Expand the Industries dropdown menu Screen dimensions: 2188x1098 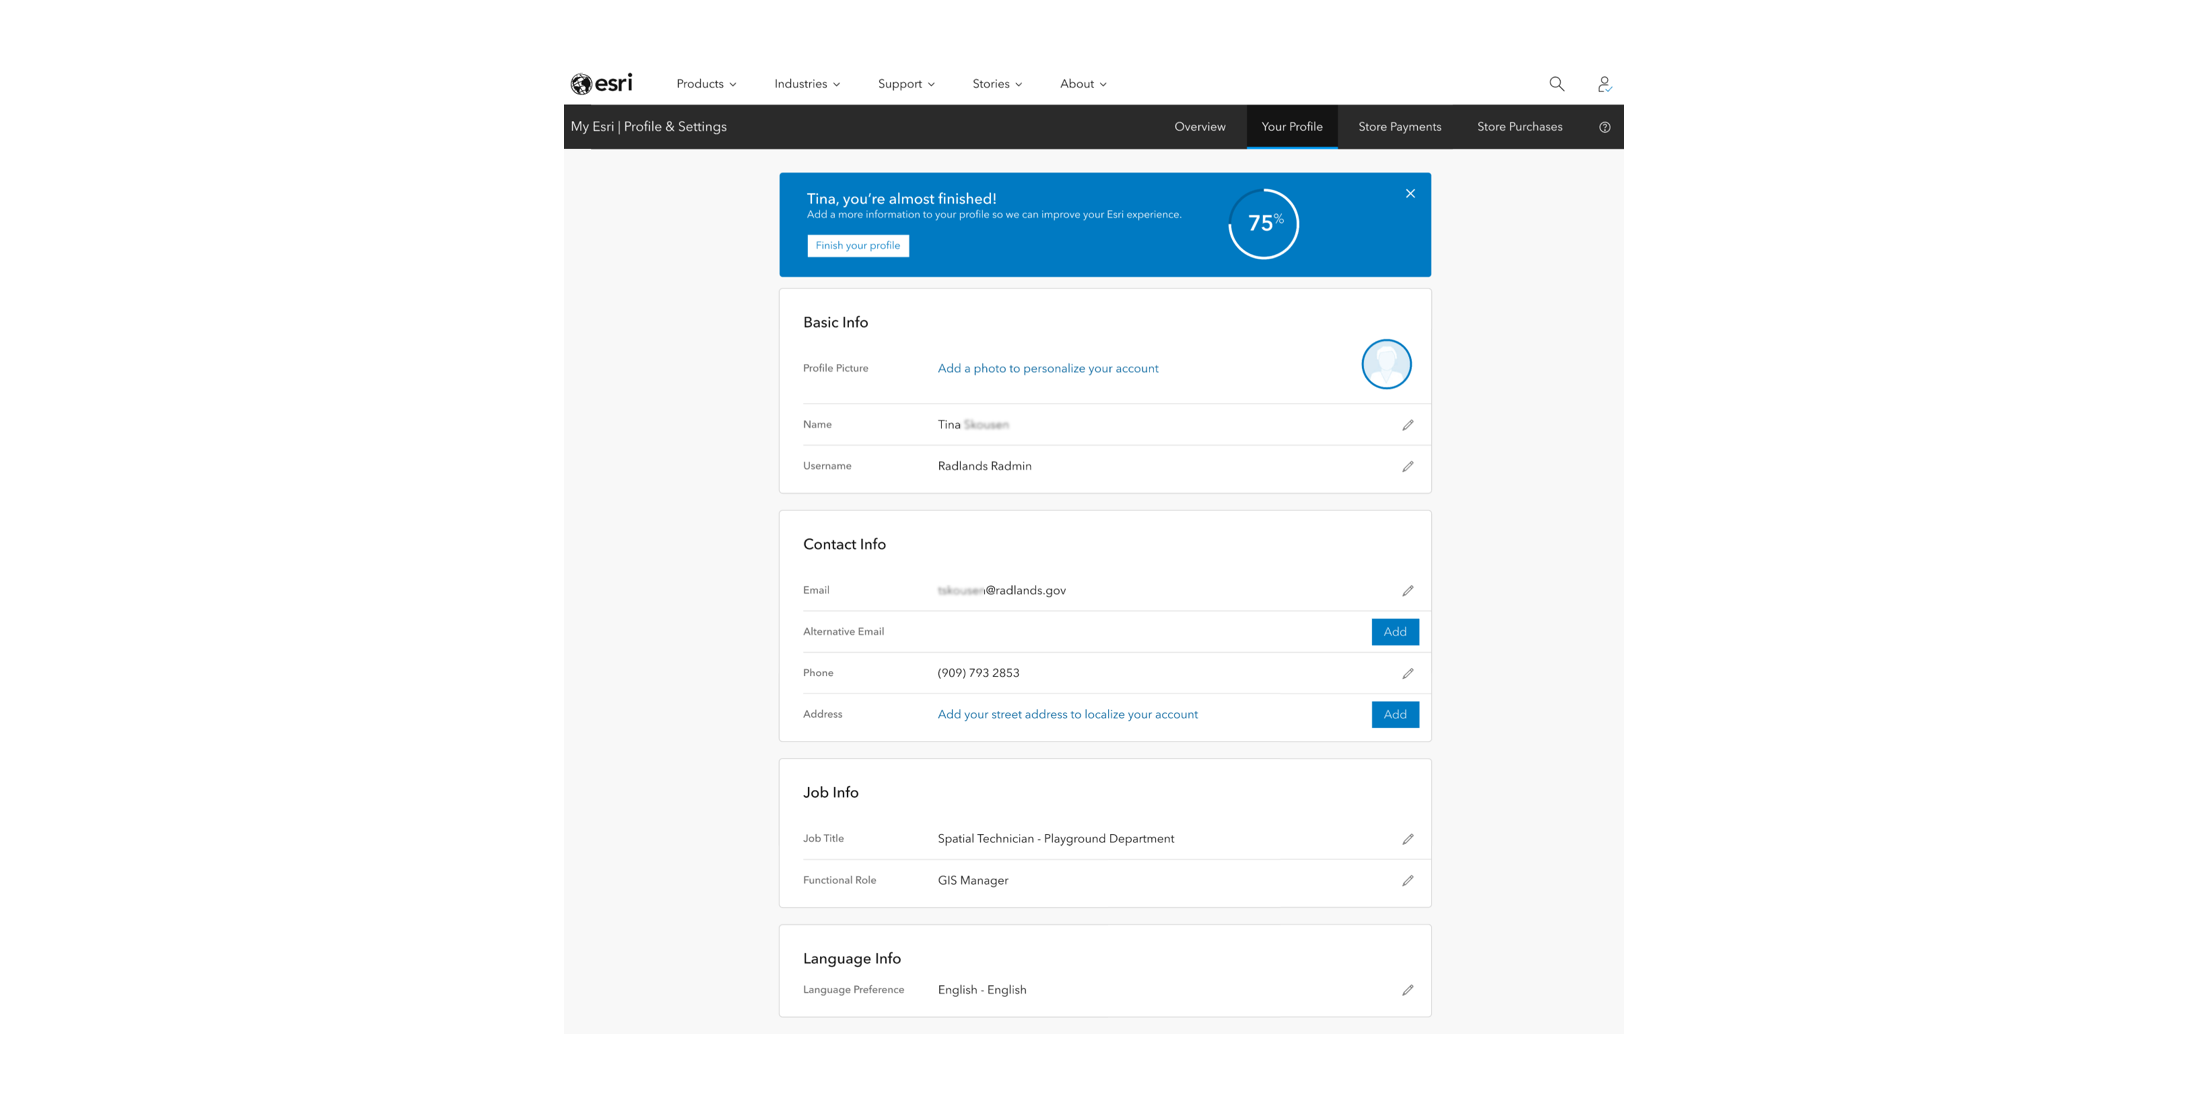coord(806,84)
